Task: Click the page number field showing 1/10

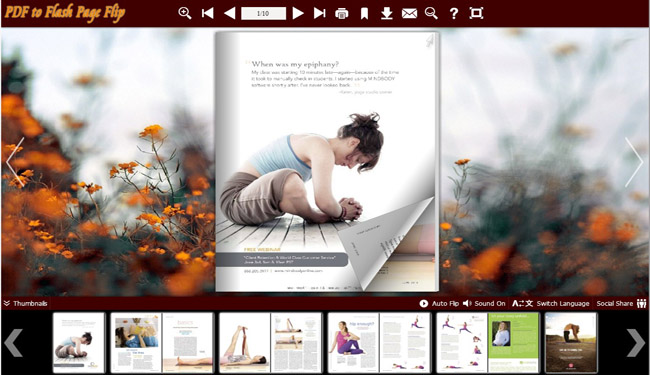Action: (x=263, y=13)
